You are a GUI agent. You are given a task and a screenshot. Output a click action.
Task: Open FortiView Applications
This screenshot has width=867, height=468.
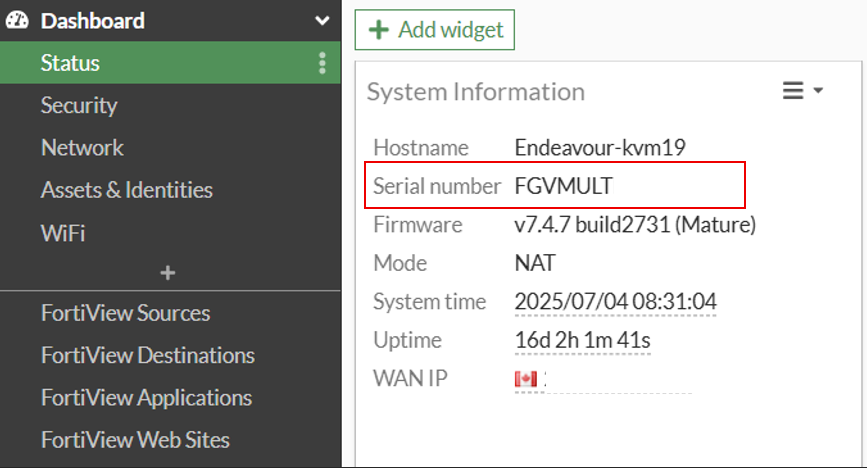click(146, 398)
